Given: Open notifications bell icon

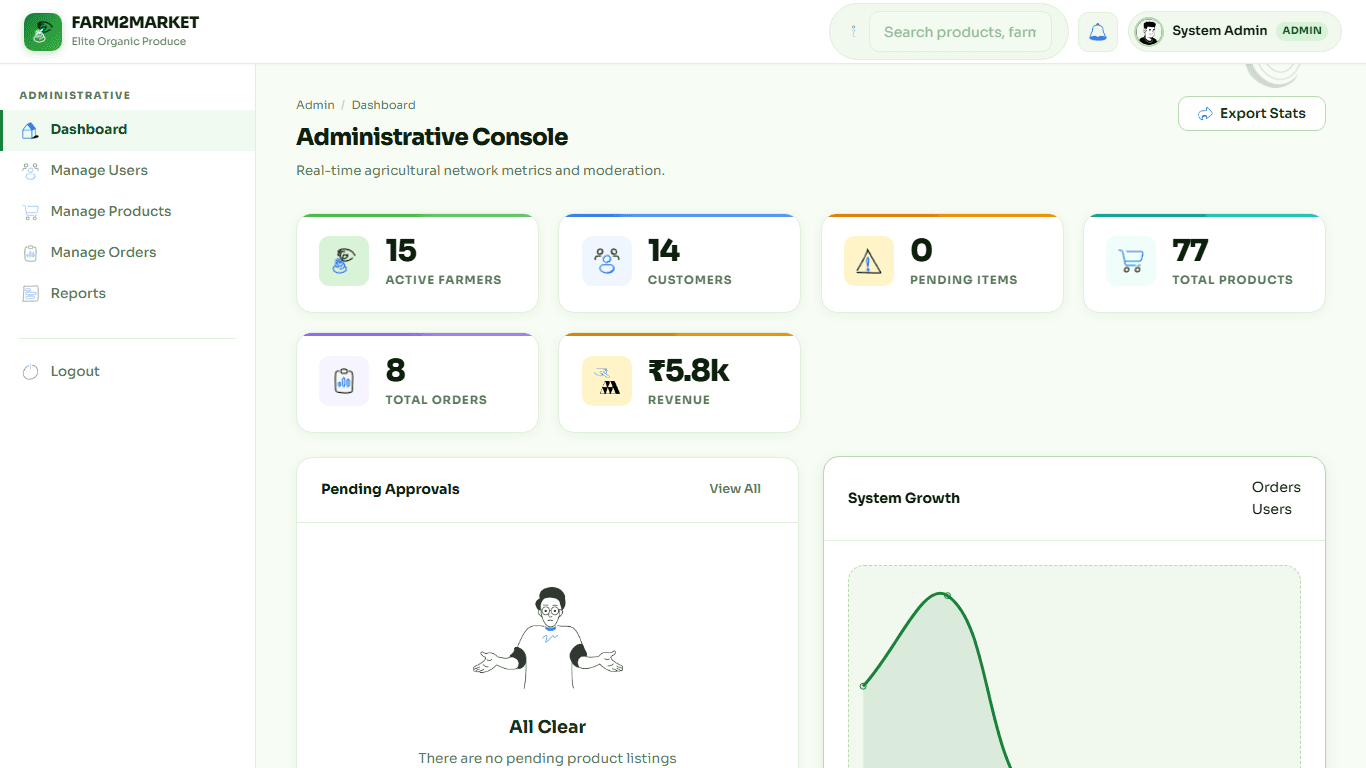Looking at the screenshot, I should [x=1098, y=32].
